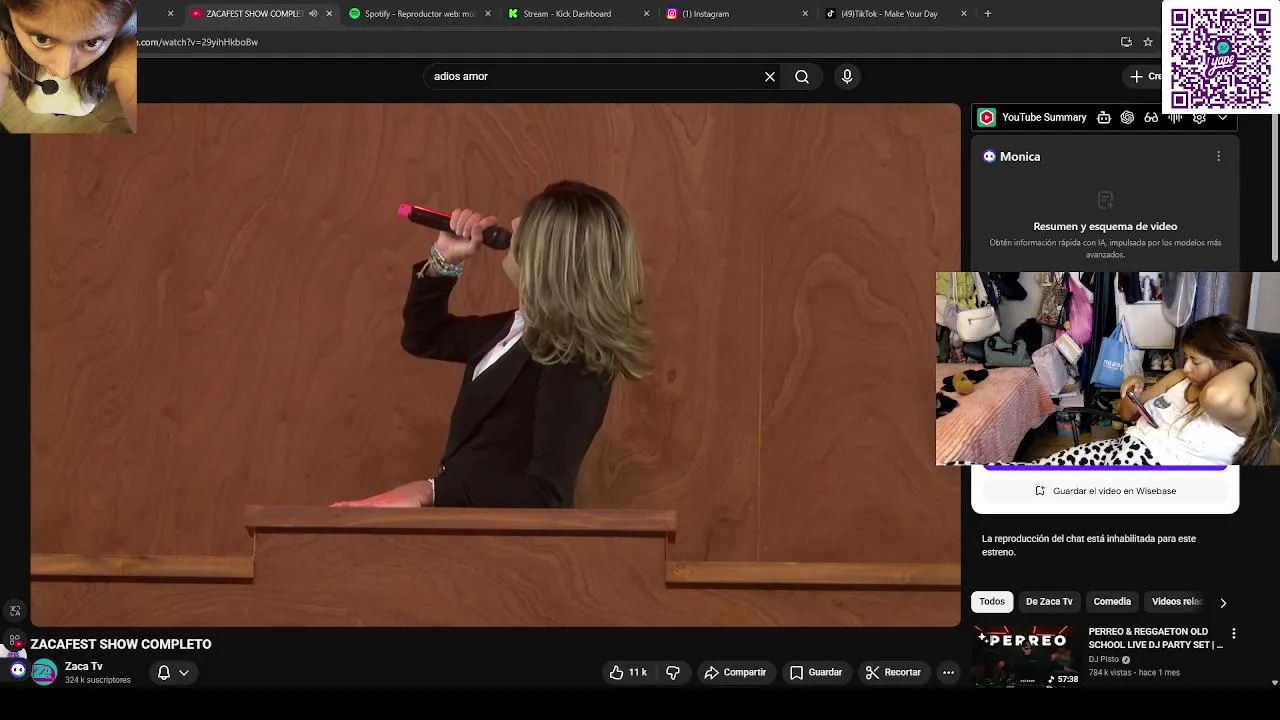1280x720 pixels.
Task: Click the translate icon left of video
Action: [x=15, y=611]
